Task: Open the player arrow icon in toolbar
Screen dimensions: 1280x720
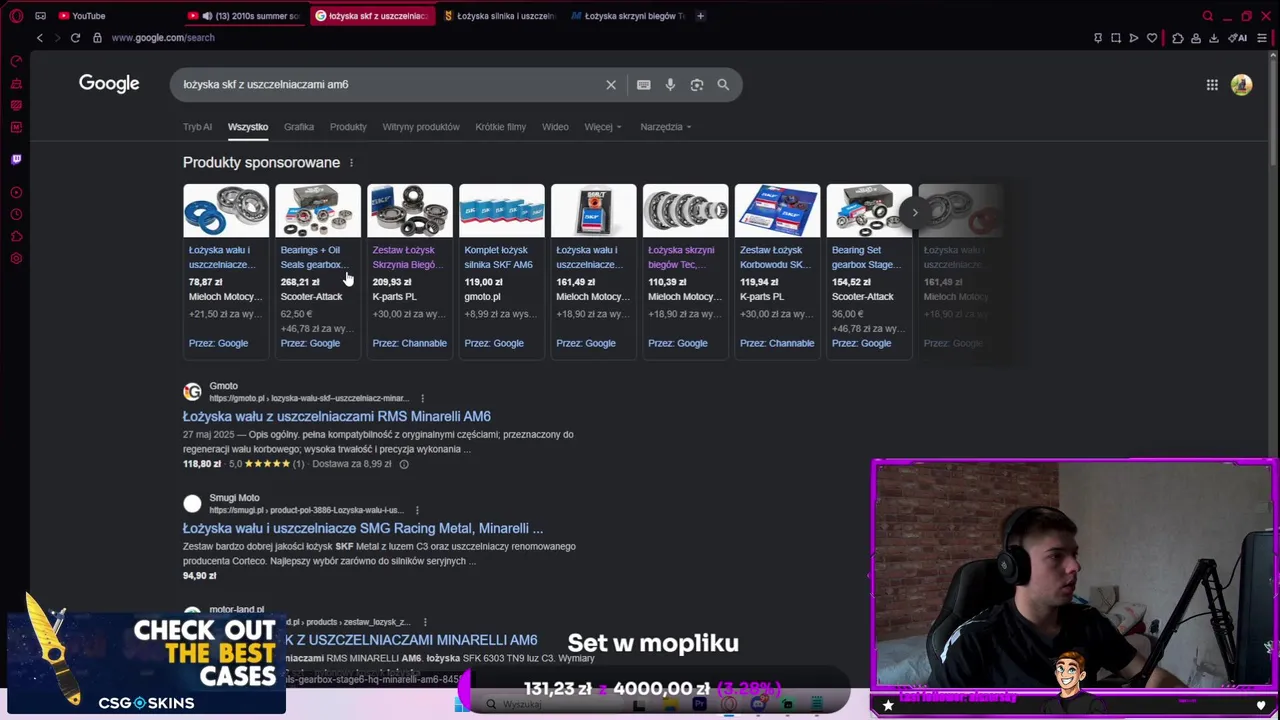Action: coord(1134,38)
